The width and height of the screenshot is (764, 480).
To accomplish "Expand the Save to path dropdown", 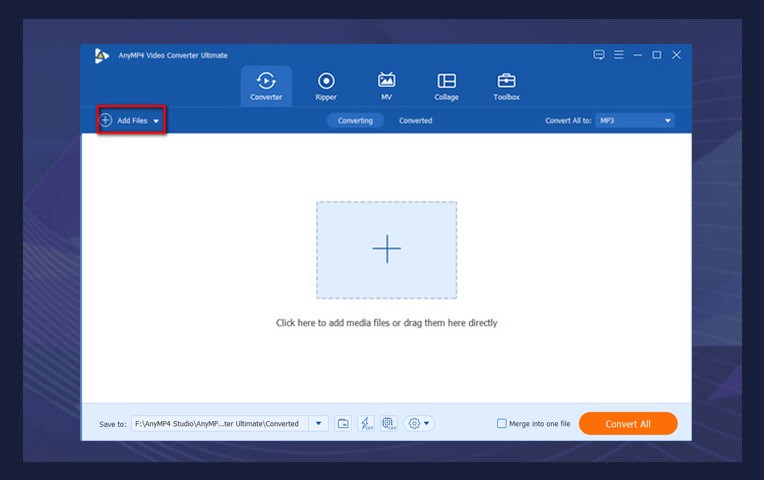I will click(x=319, y=424).
